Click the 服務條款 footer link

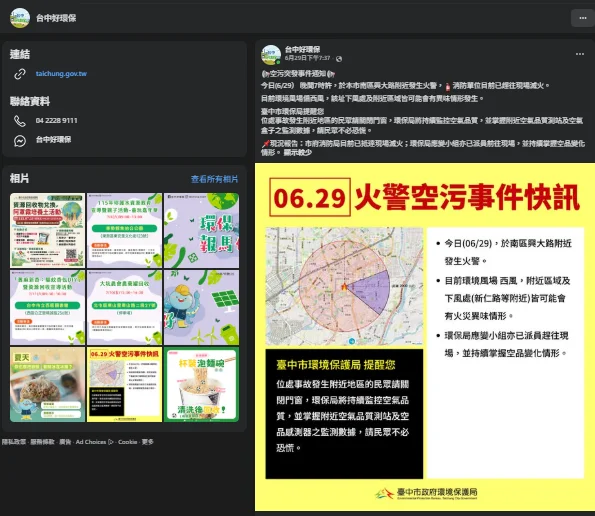click(x=42, y=442)
